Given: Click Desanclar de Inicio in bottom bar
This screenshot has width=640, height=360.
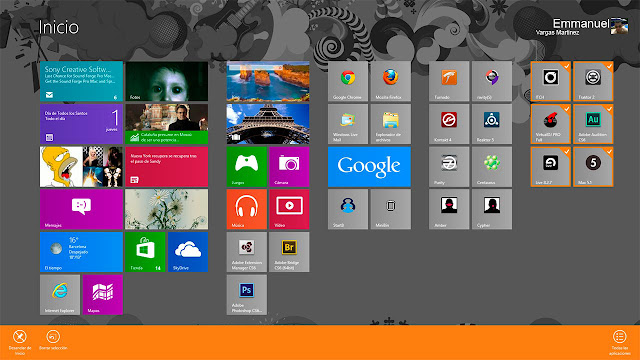Looking at the screenshot, I should click(x=20, y=342).
